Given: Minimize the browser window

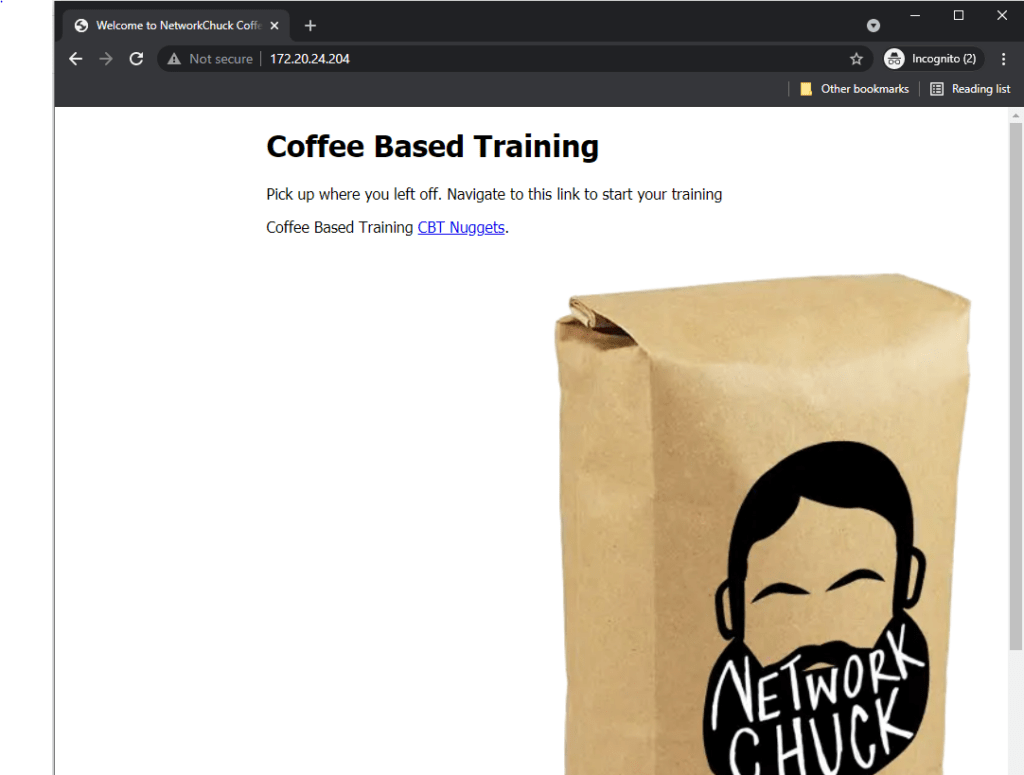Looking at the screenshot, I should [915, 15].
